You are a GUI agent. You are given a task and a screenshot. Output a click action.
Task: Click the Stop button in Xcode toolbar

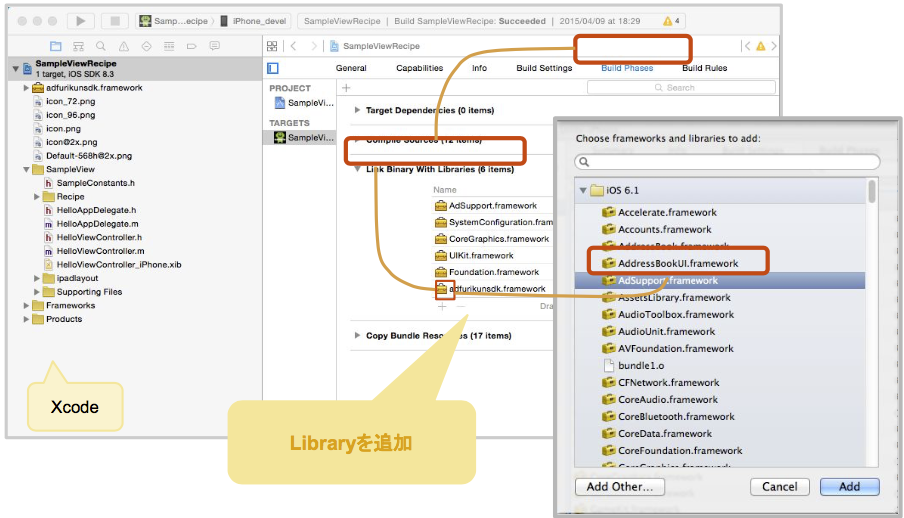coord(115,21)
